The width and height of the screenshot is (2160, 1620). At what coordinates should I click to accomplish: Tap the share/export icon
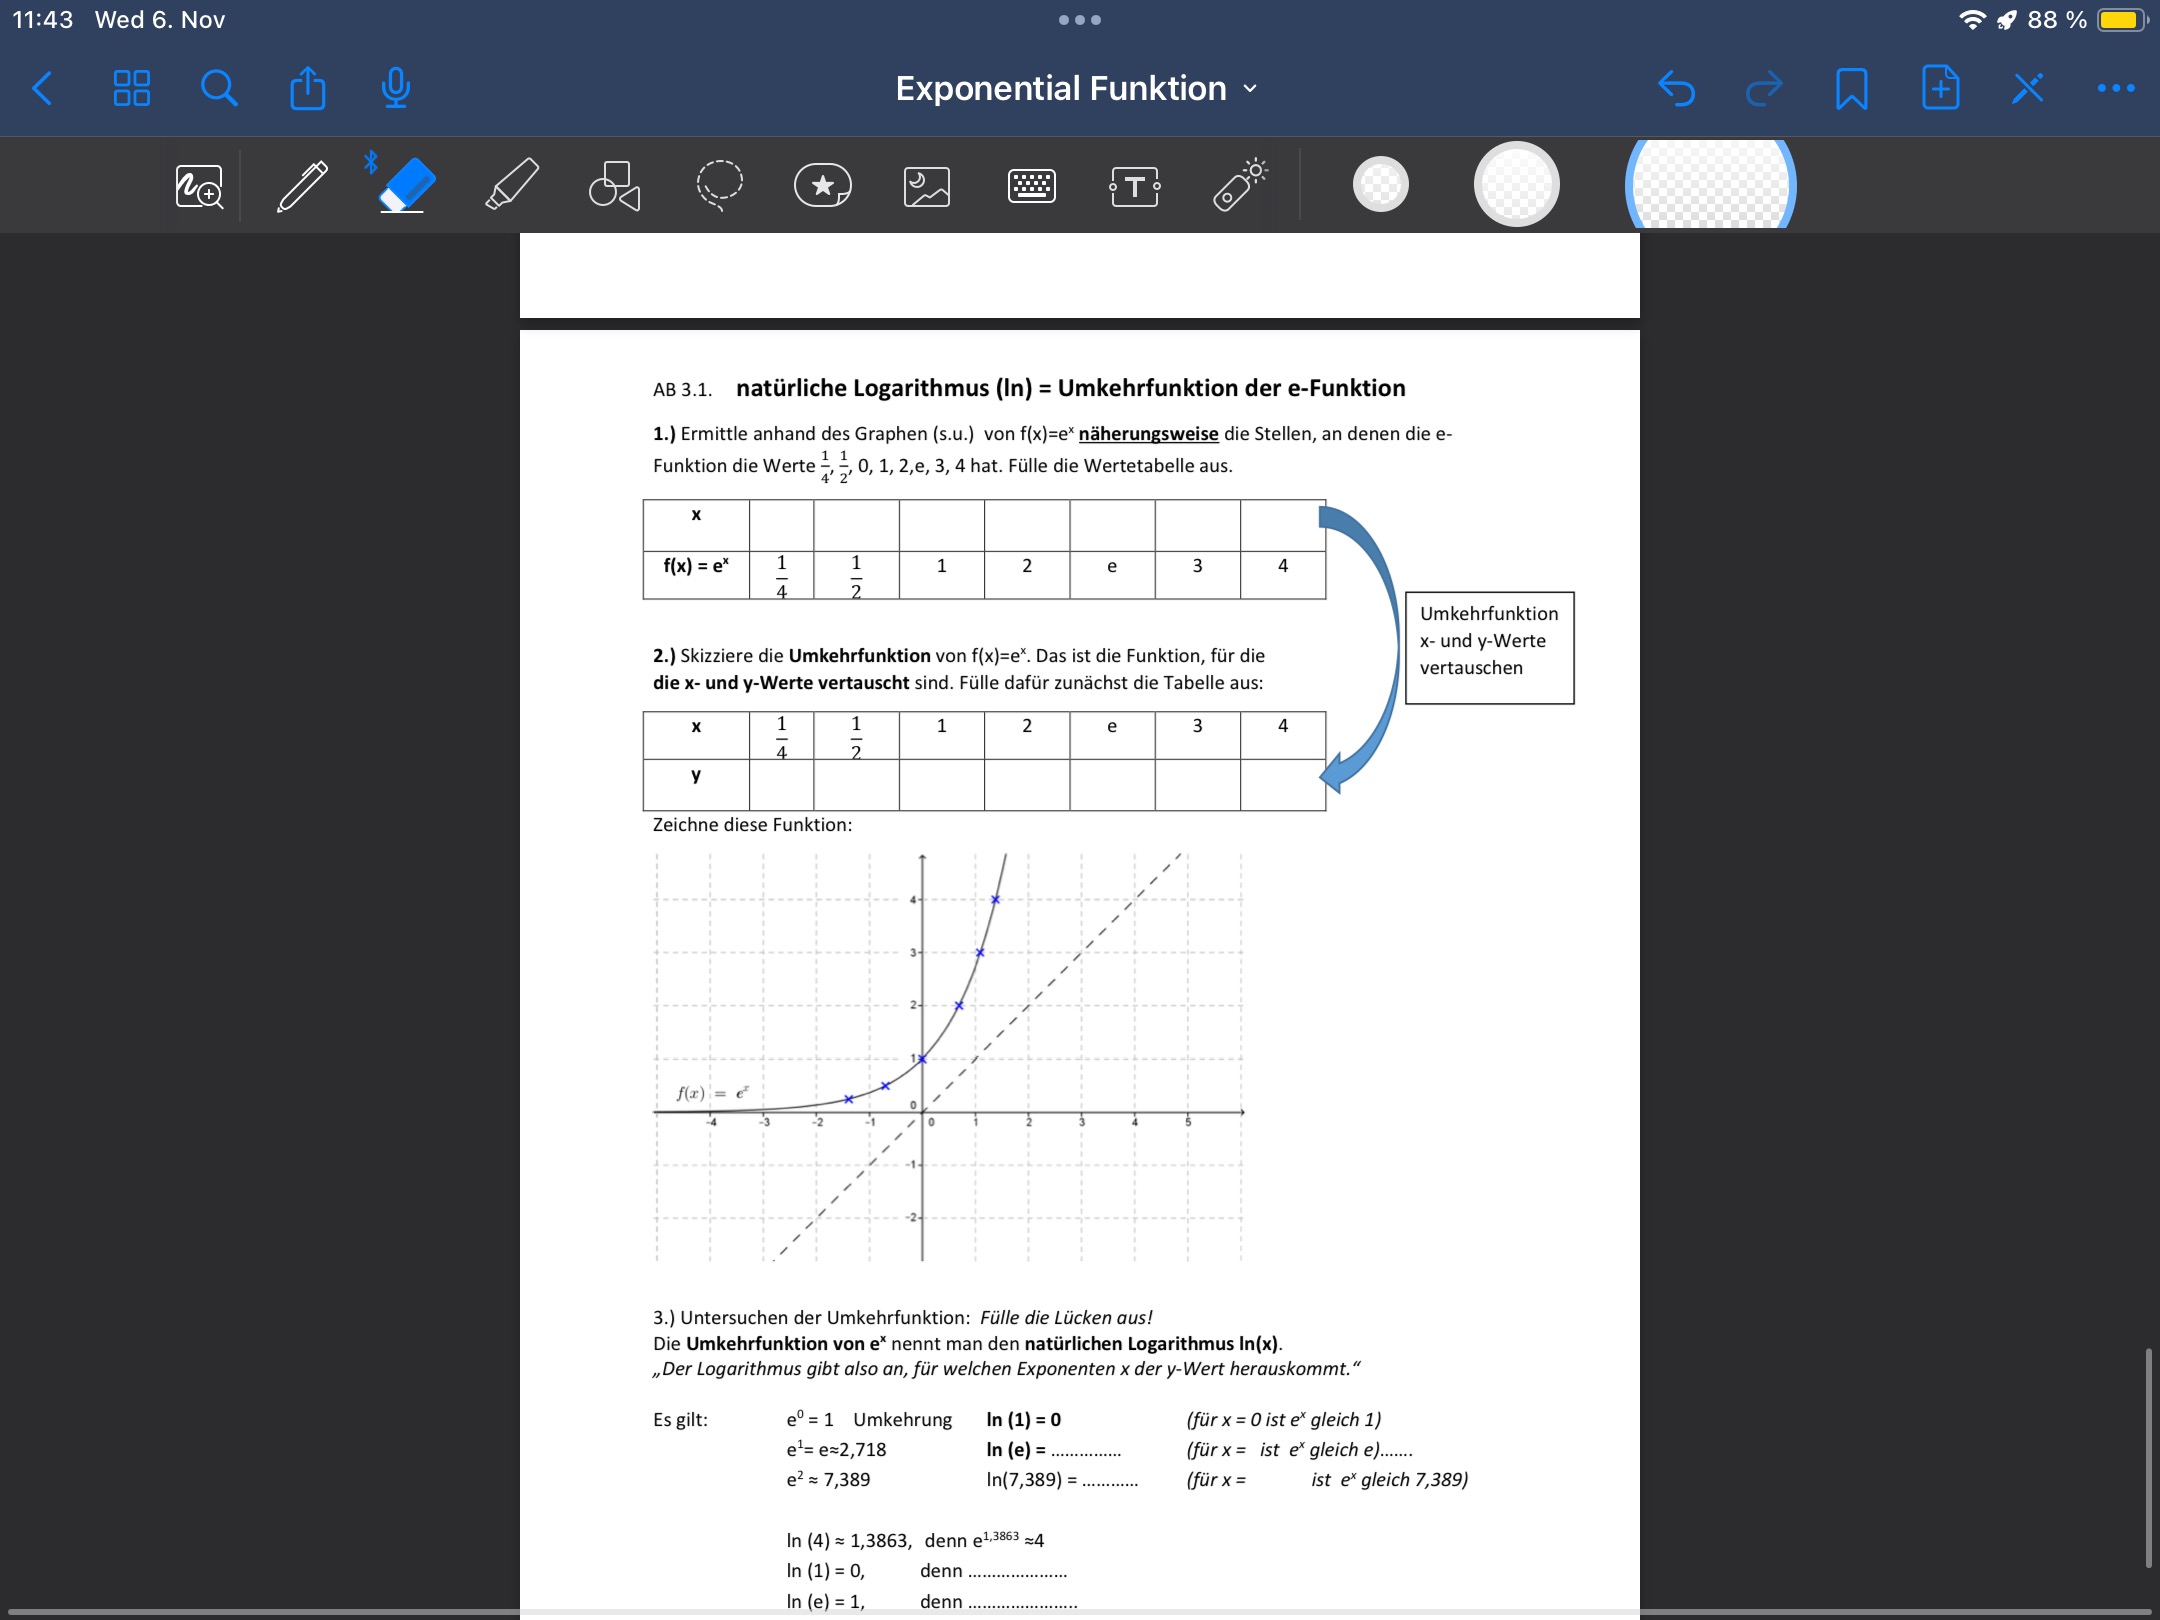coord(307,88)
